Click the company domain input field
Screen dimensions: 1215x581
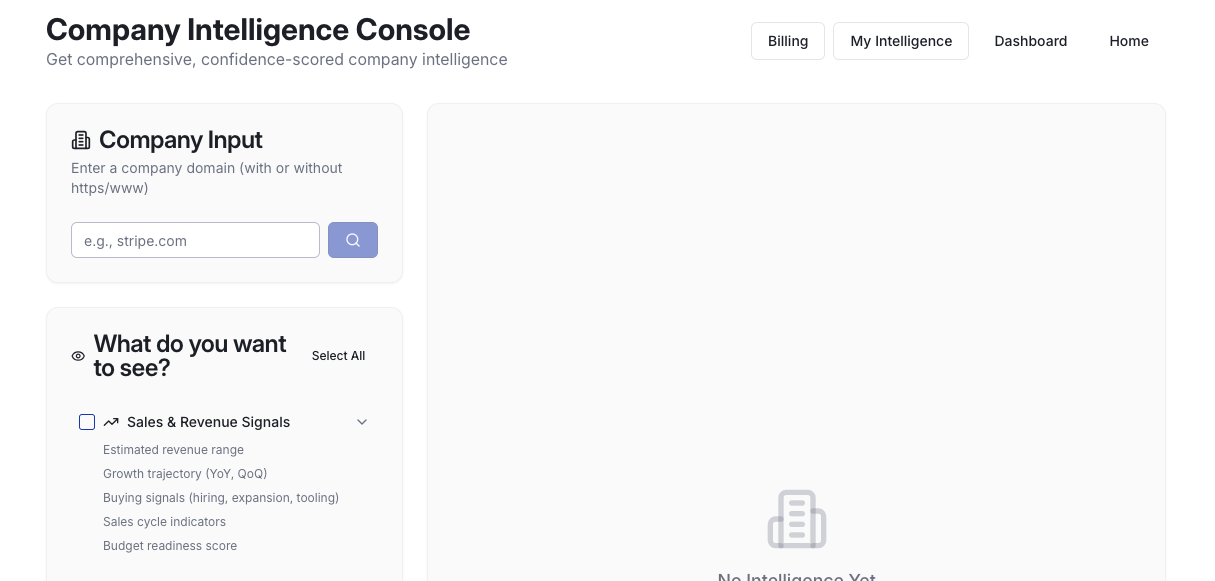[195, 240]
